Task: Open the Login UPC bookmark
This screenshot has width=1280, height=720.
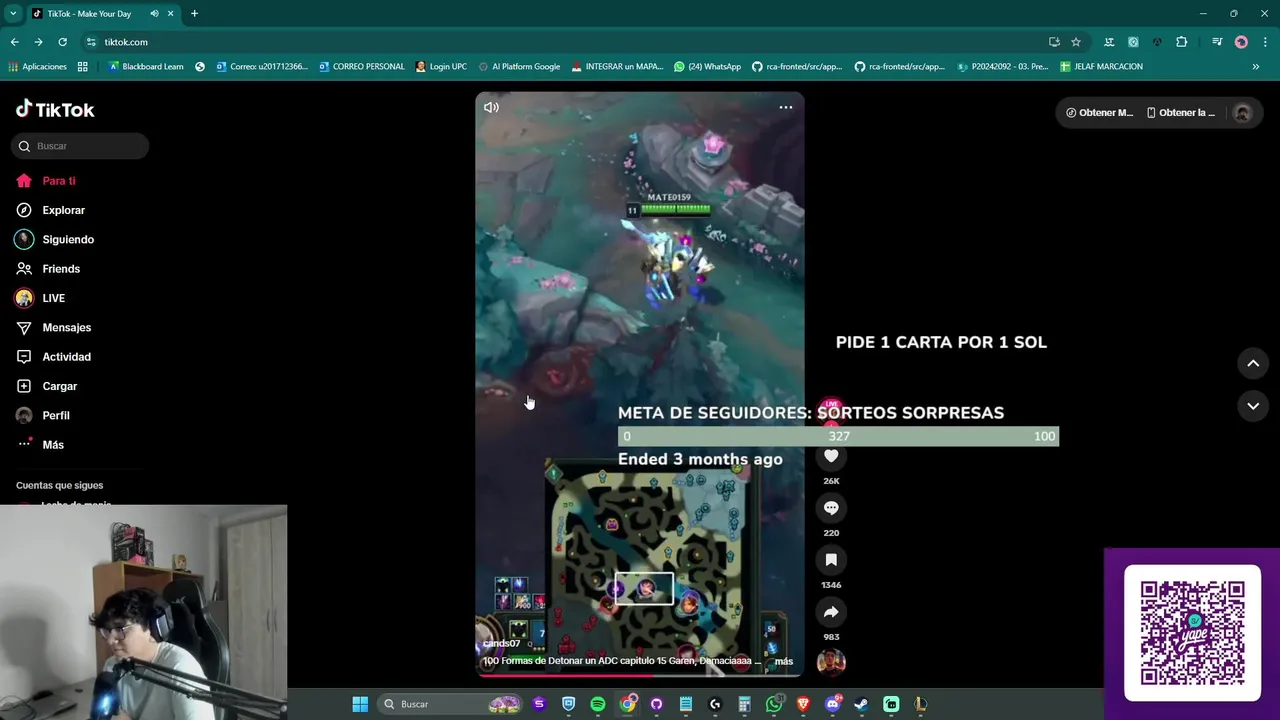Action: 440,67
